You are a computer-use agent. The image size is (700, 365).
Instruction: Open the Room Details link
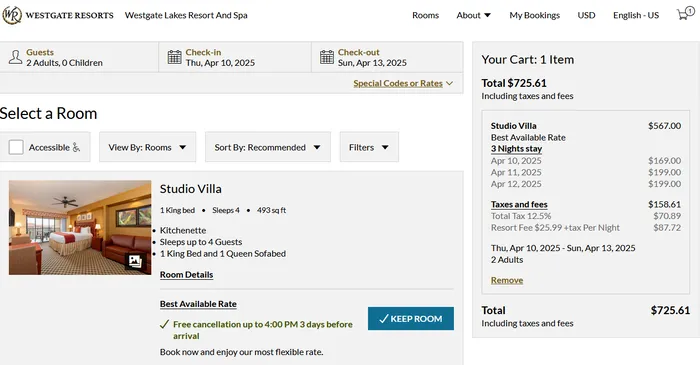pyautogui.click(x=186, y=274)
